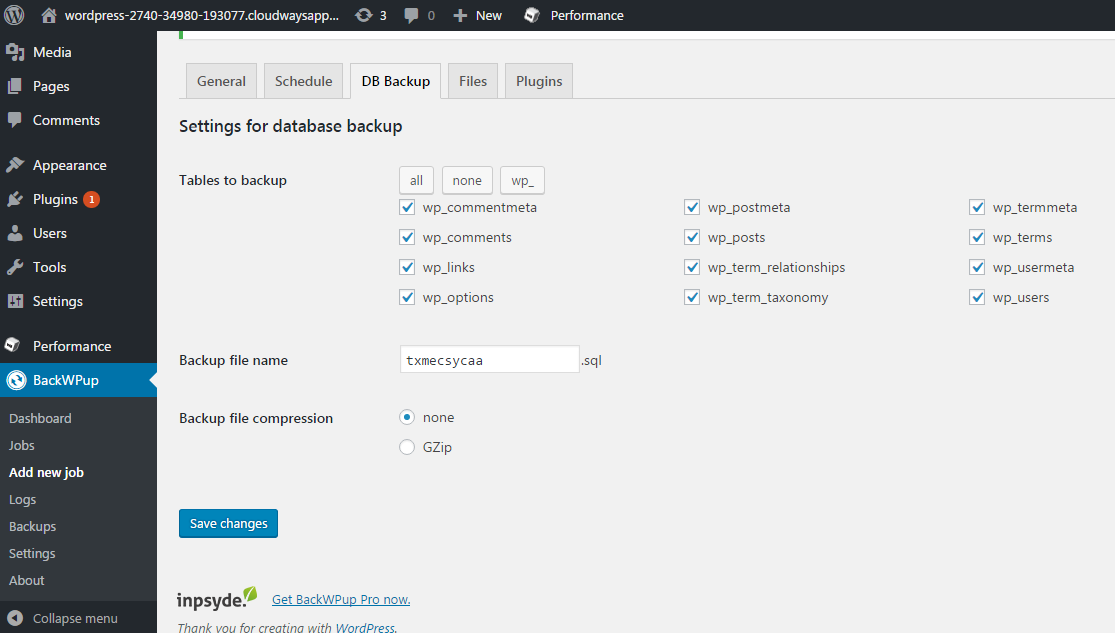Click the Collapse menu label
Image resolution: width=1115 pixels, height=633 pixels.
[x=75, y=619]
